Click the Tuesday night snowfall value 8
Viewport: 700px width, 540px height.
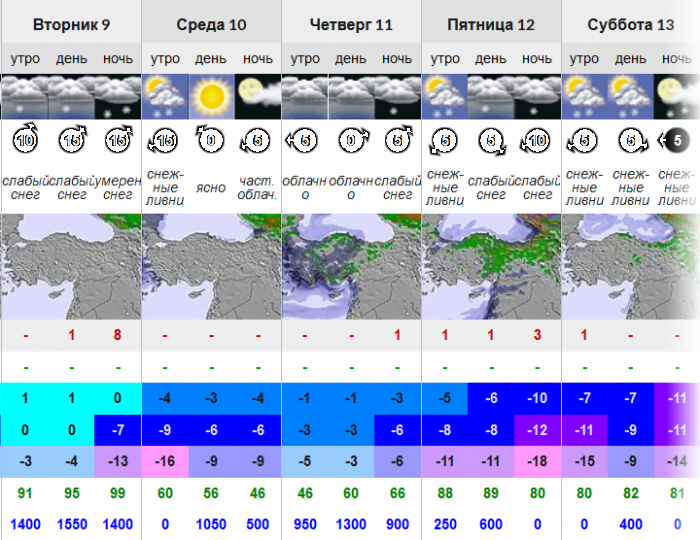pos(117,335)
